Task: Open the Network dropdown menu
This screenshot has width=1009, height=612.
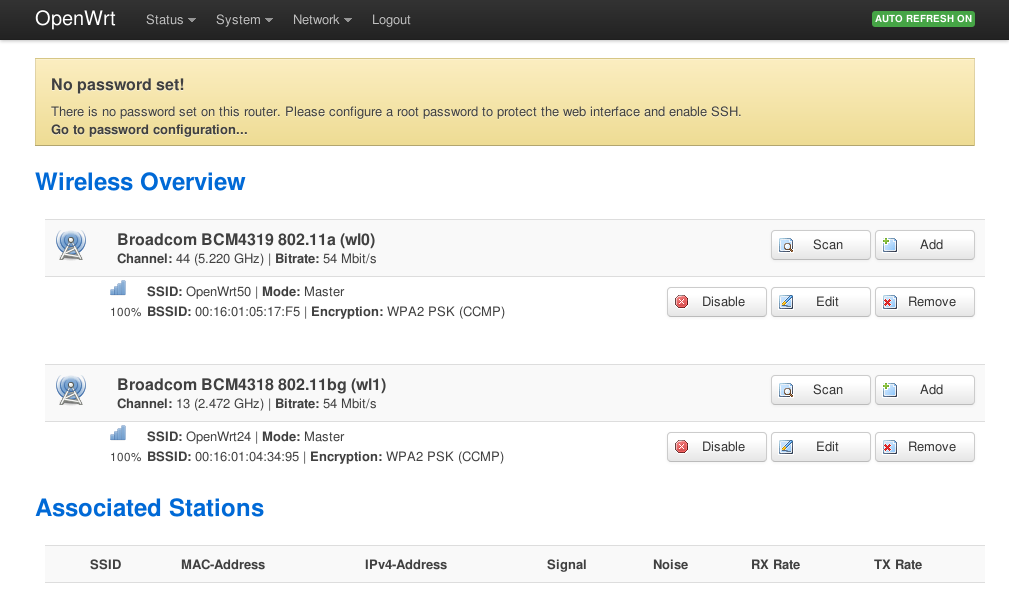Action: (322, 20)
